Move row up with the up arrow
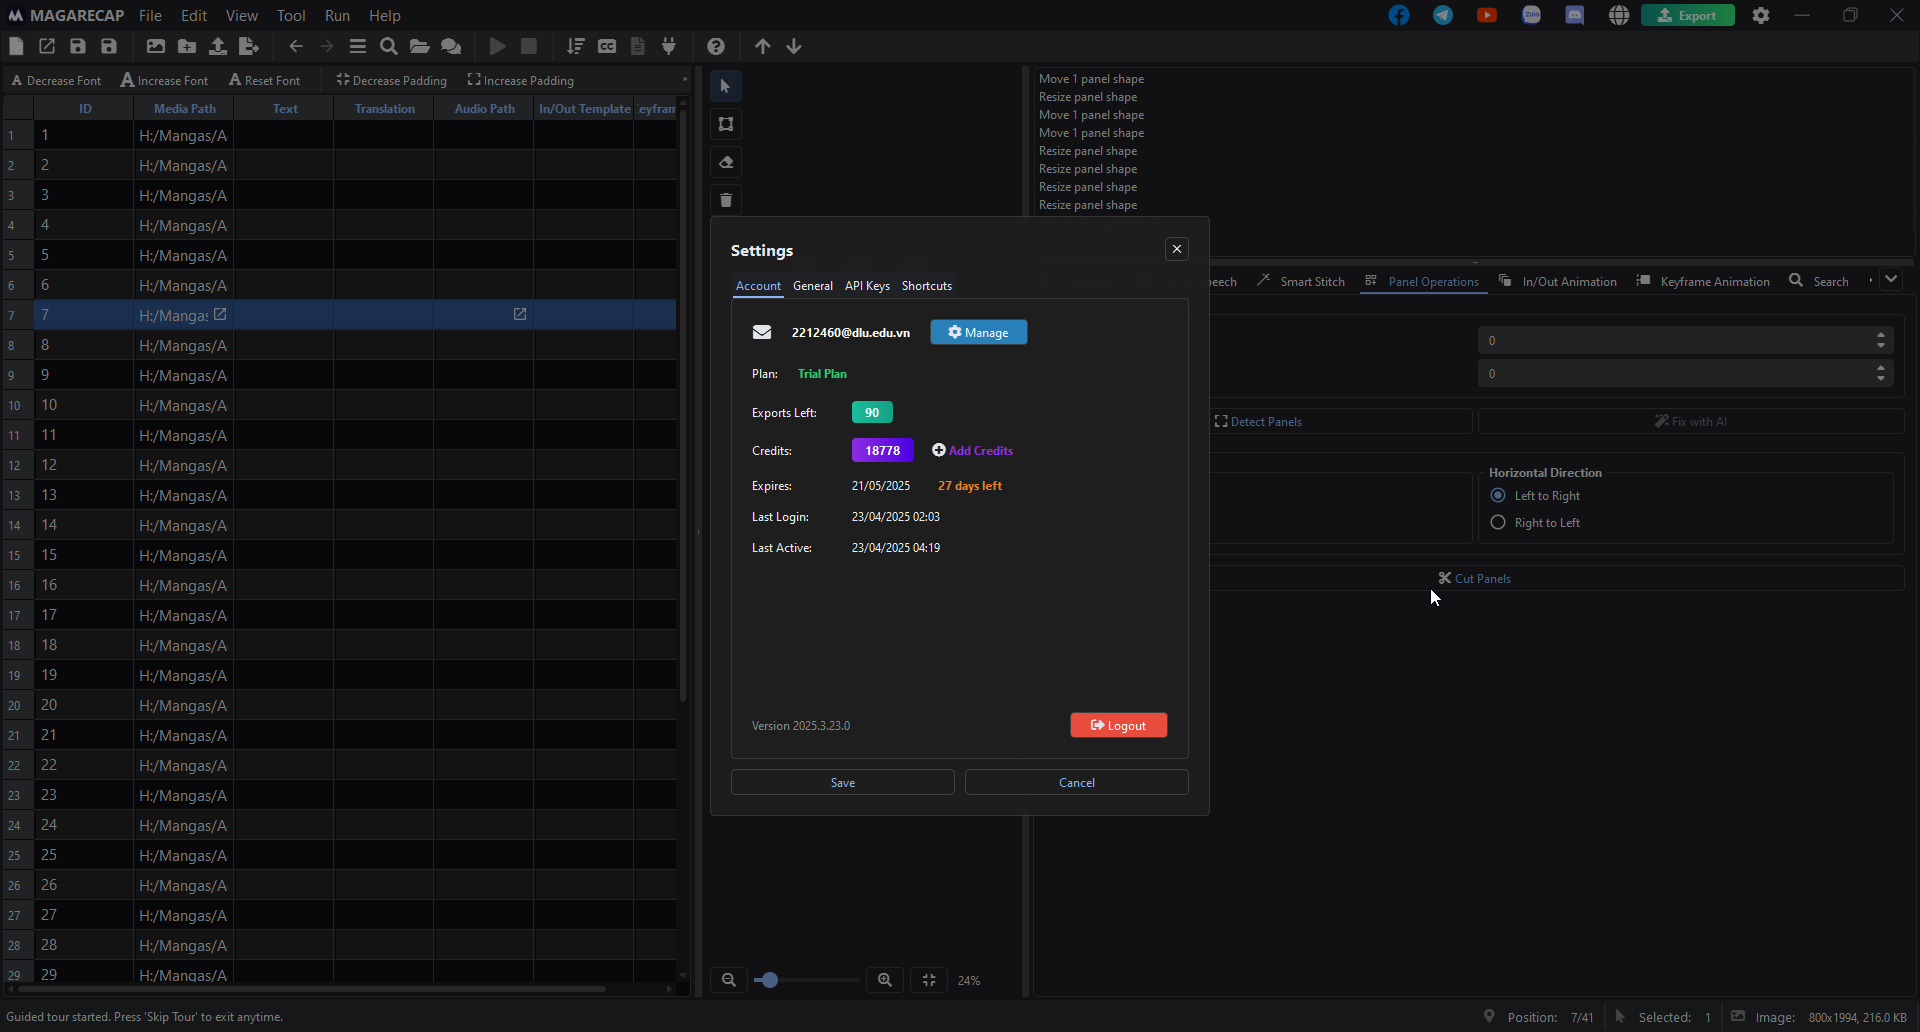 [763, 46]
